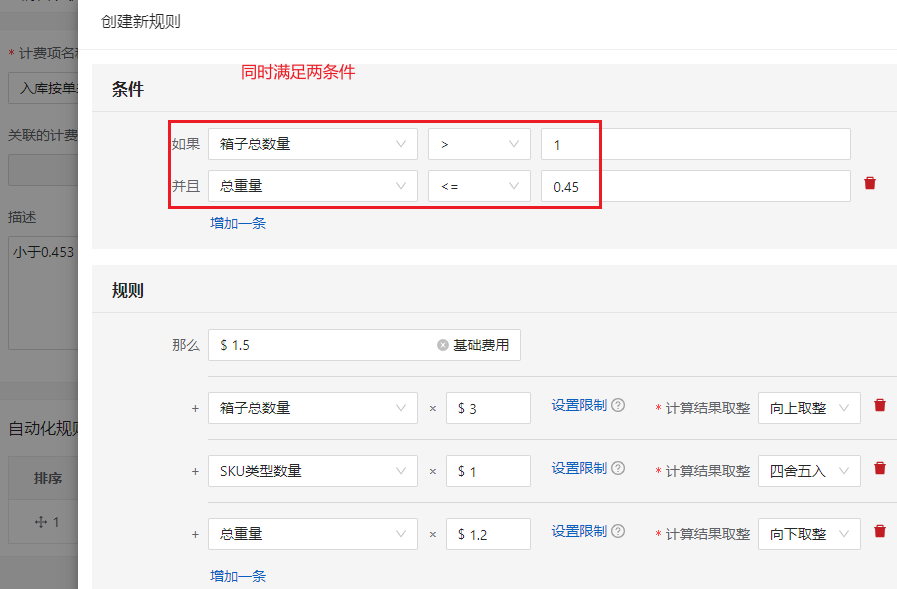Focus the $1 multiplier field
This screenshot has height=589, width=897.
[x=489, y=471]
